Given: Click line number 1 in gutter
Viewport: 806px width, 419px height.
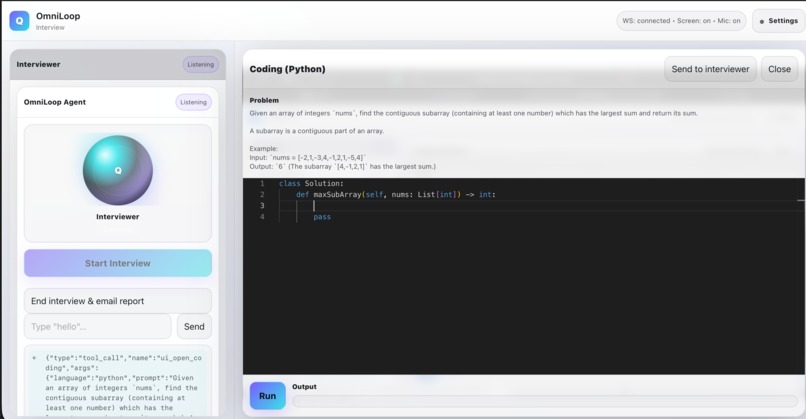Looking at the screenshot, I should 262,184.
